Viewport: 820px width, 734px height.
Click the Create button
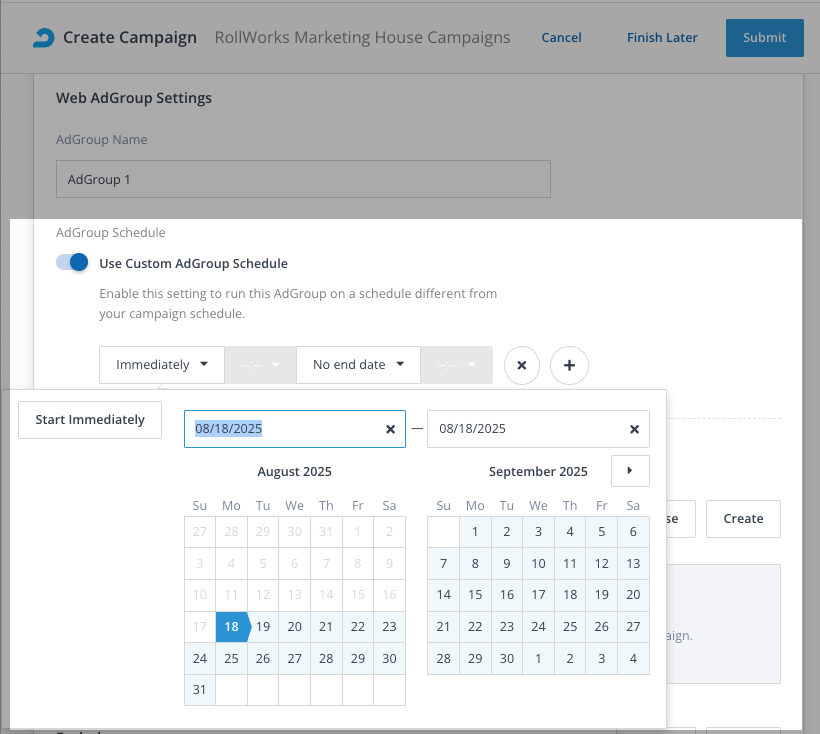click(x=743, y=518)
